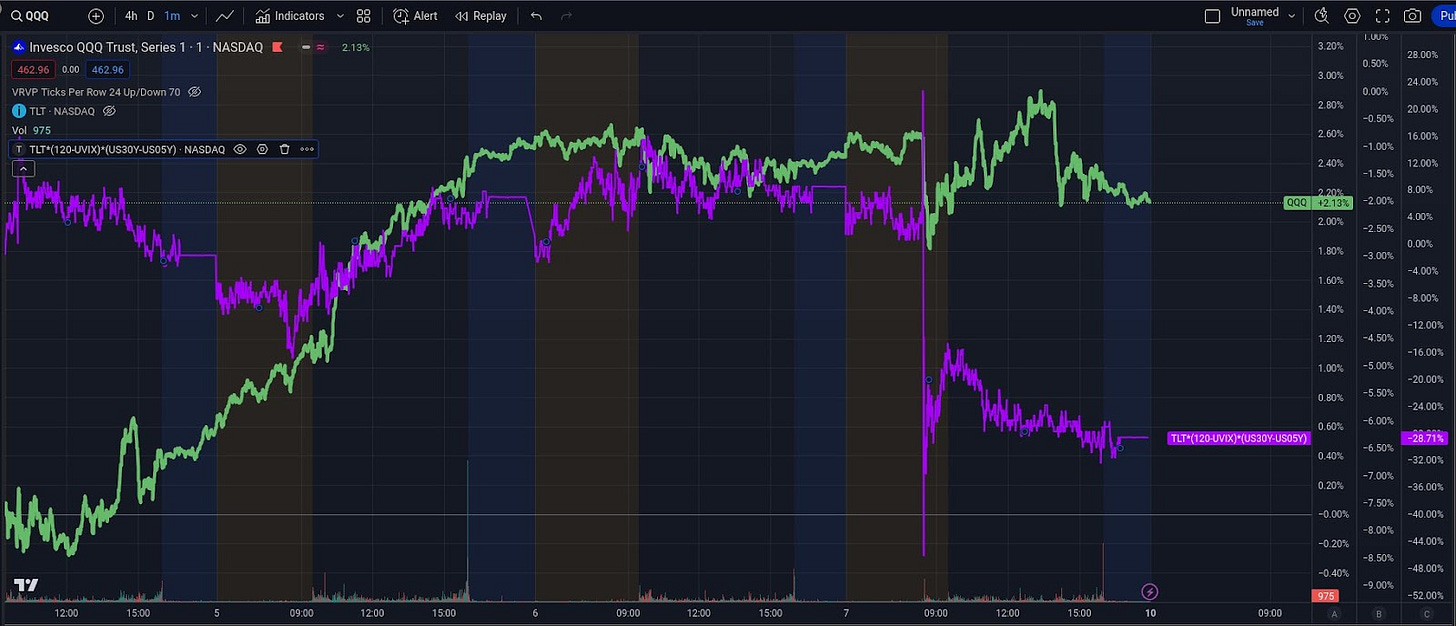This screenshot has width=1456, height=626.
Task: Undo the last chart action
Action: (x=537, y=16)
